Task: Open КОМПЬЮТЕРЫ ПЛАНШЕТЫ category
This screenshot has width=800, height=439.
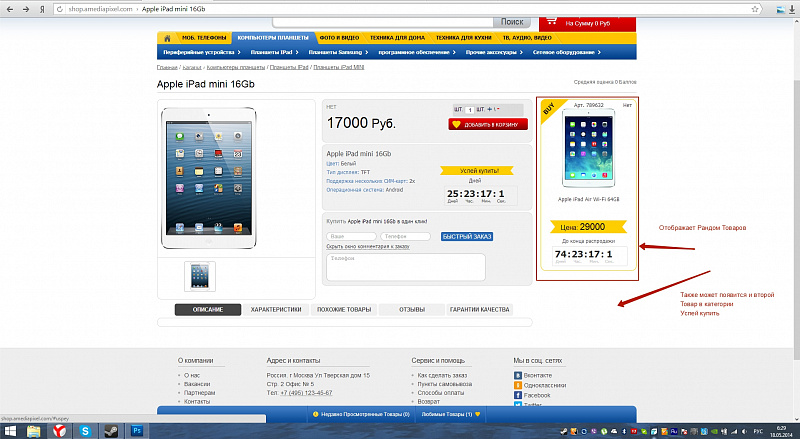Action: point(273,38)
